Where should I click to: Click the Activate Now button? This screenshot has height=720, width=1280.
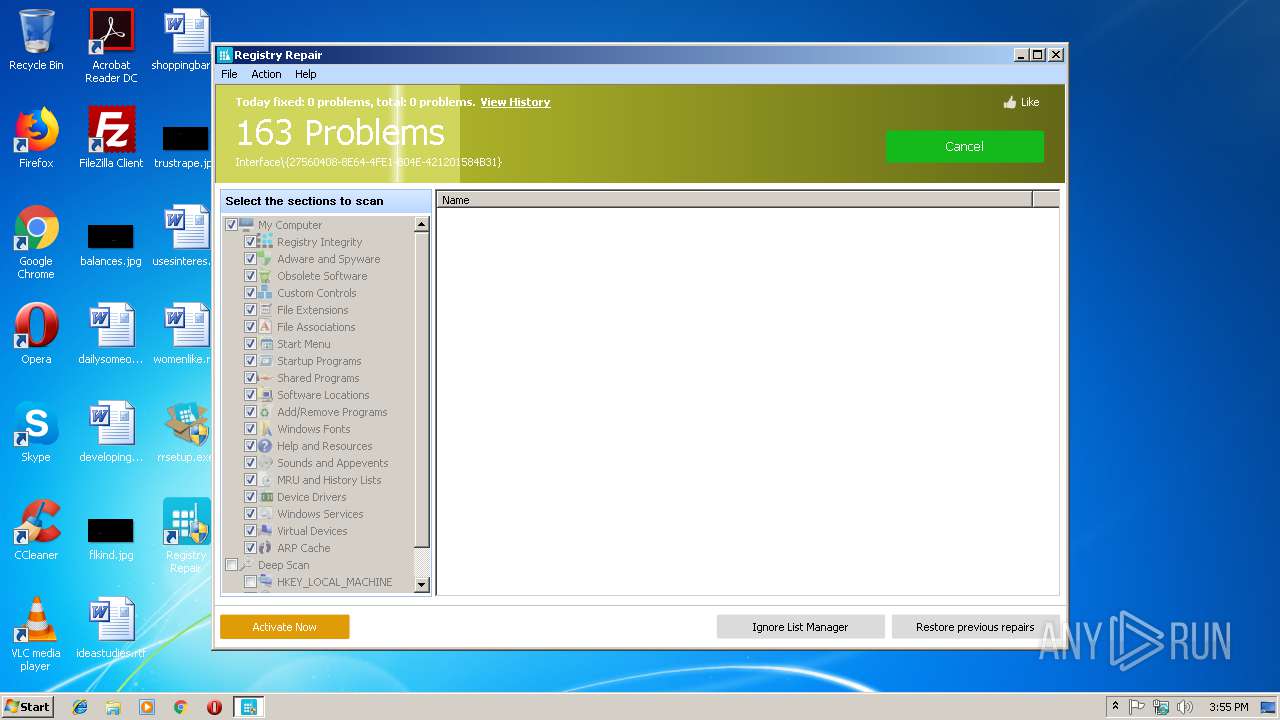284,627
